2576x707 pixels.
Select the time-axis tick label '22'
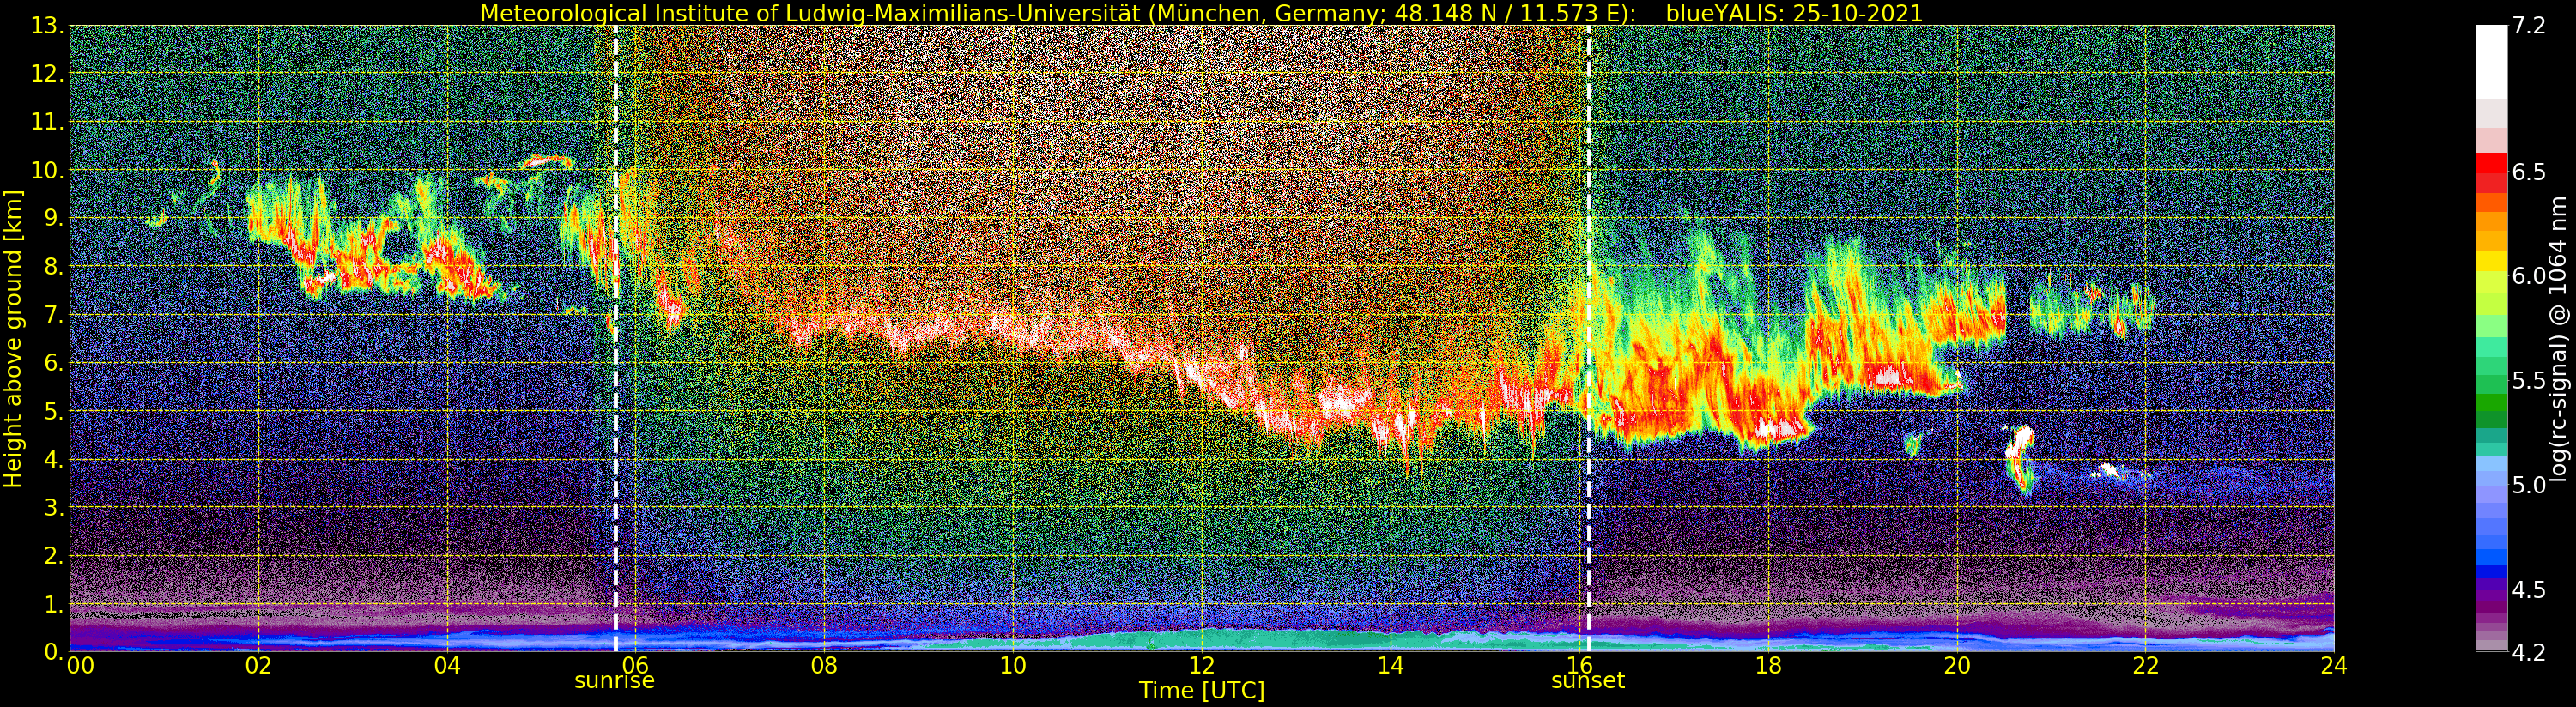coord(2145,666)
